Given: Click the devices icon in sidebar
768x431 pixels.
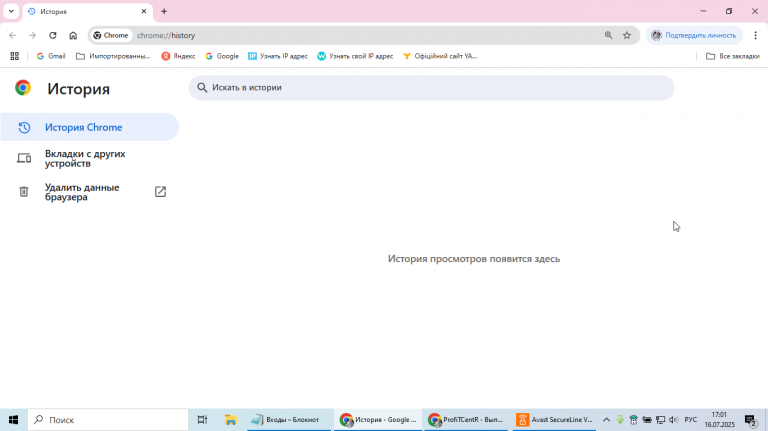Looking at the screenshot, I should pos(24,158).
